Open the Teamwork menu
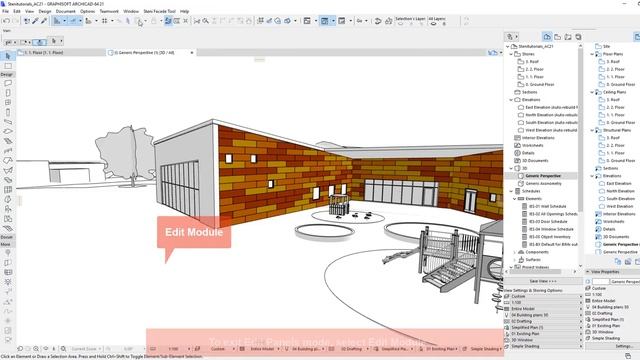Screen dimensions: 640x360 point(109,11)
